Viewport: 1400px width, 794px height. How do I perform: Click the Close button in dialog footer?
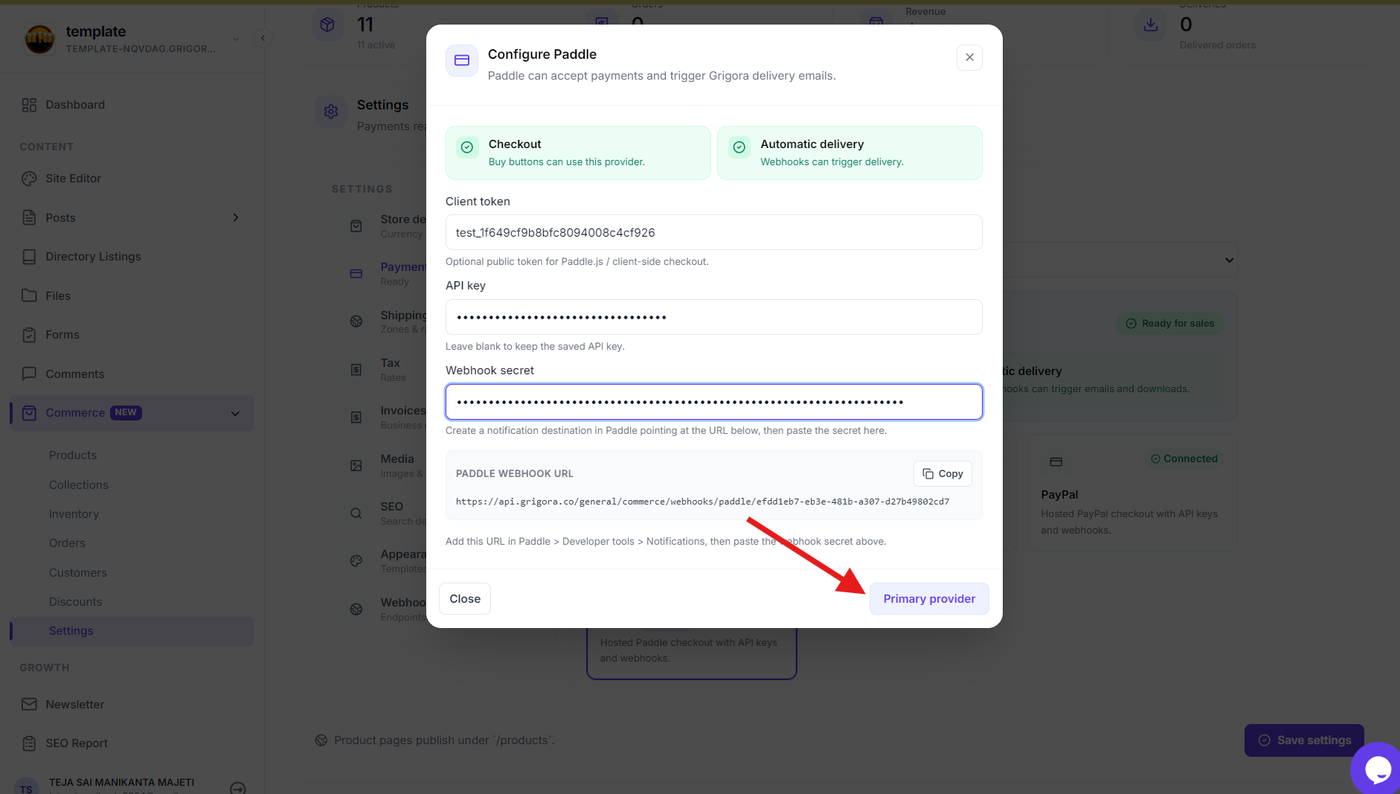click(x=465, y=599)
